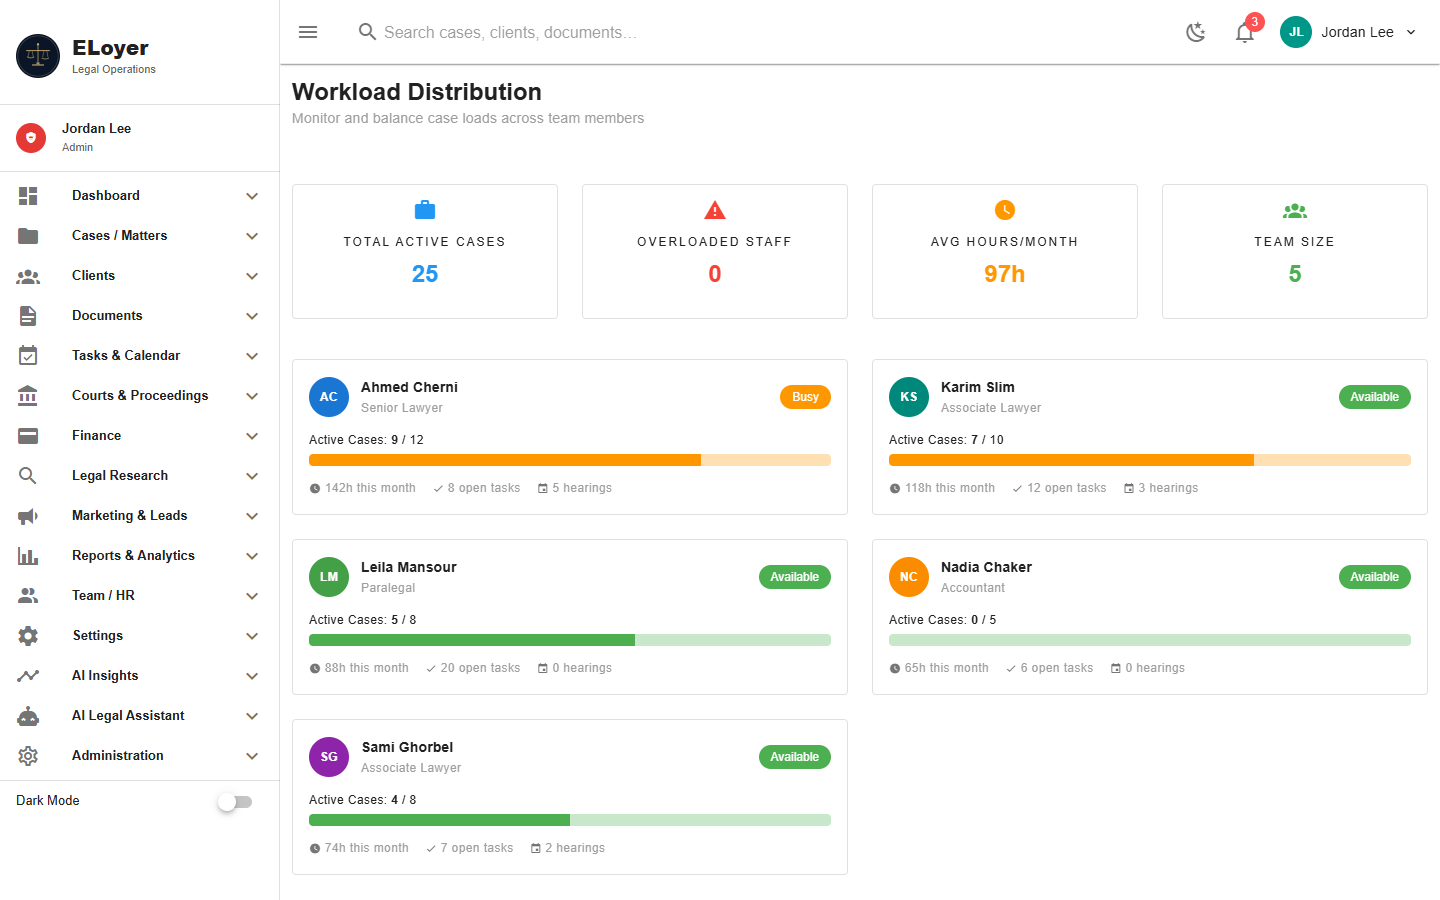The image size is (1440, 900).
Task: Enable the Dark Mode switch
Action: [x=235, y=802]
